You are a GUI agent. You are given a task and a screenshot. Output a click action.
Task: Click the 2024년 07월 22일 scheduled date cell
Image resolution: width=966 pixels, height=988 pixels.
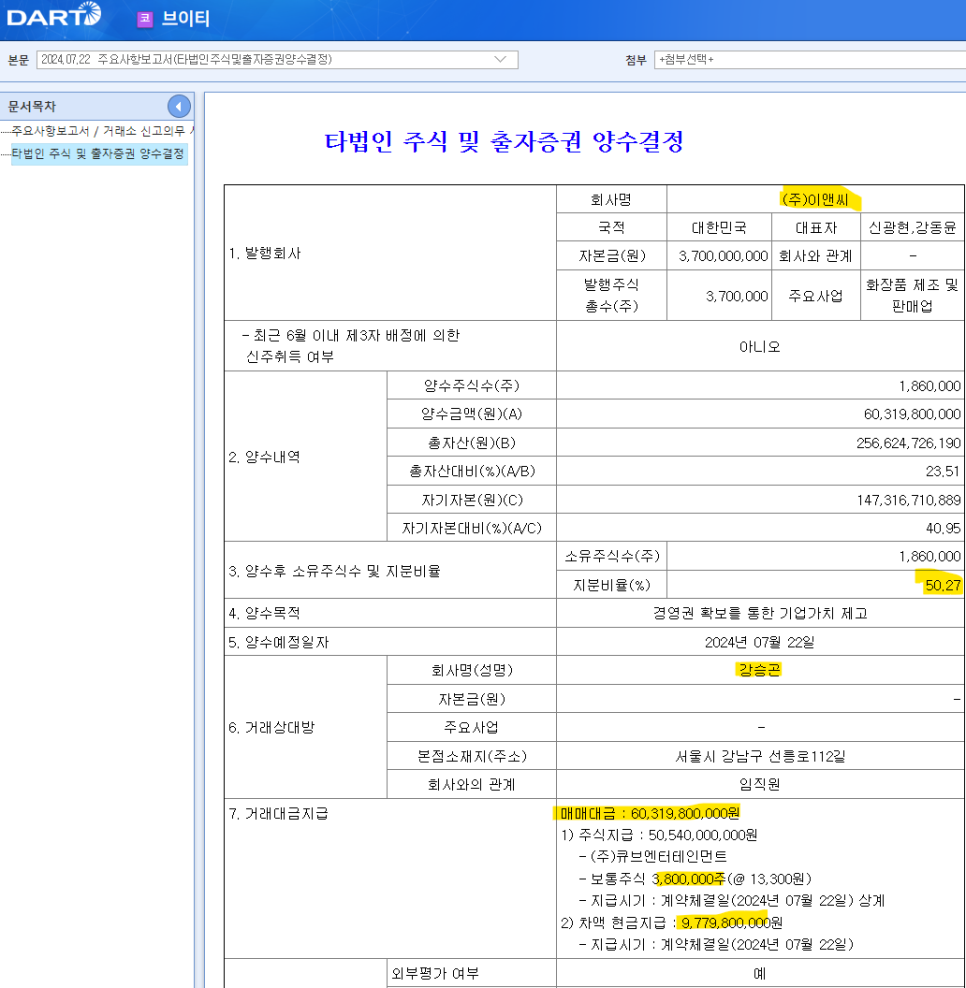(x=760, y=642)
